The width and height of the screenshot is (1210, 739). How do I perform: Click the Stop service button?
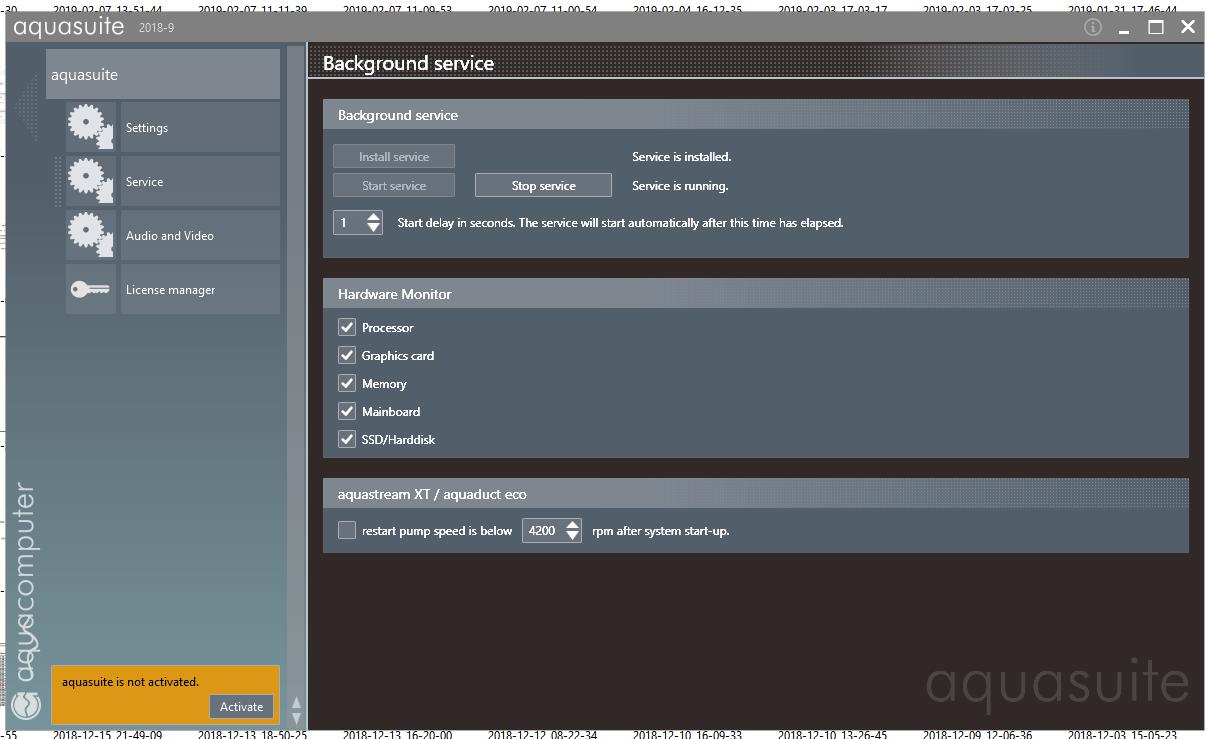tap(543, 185)
